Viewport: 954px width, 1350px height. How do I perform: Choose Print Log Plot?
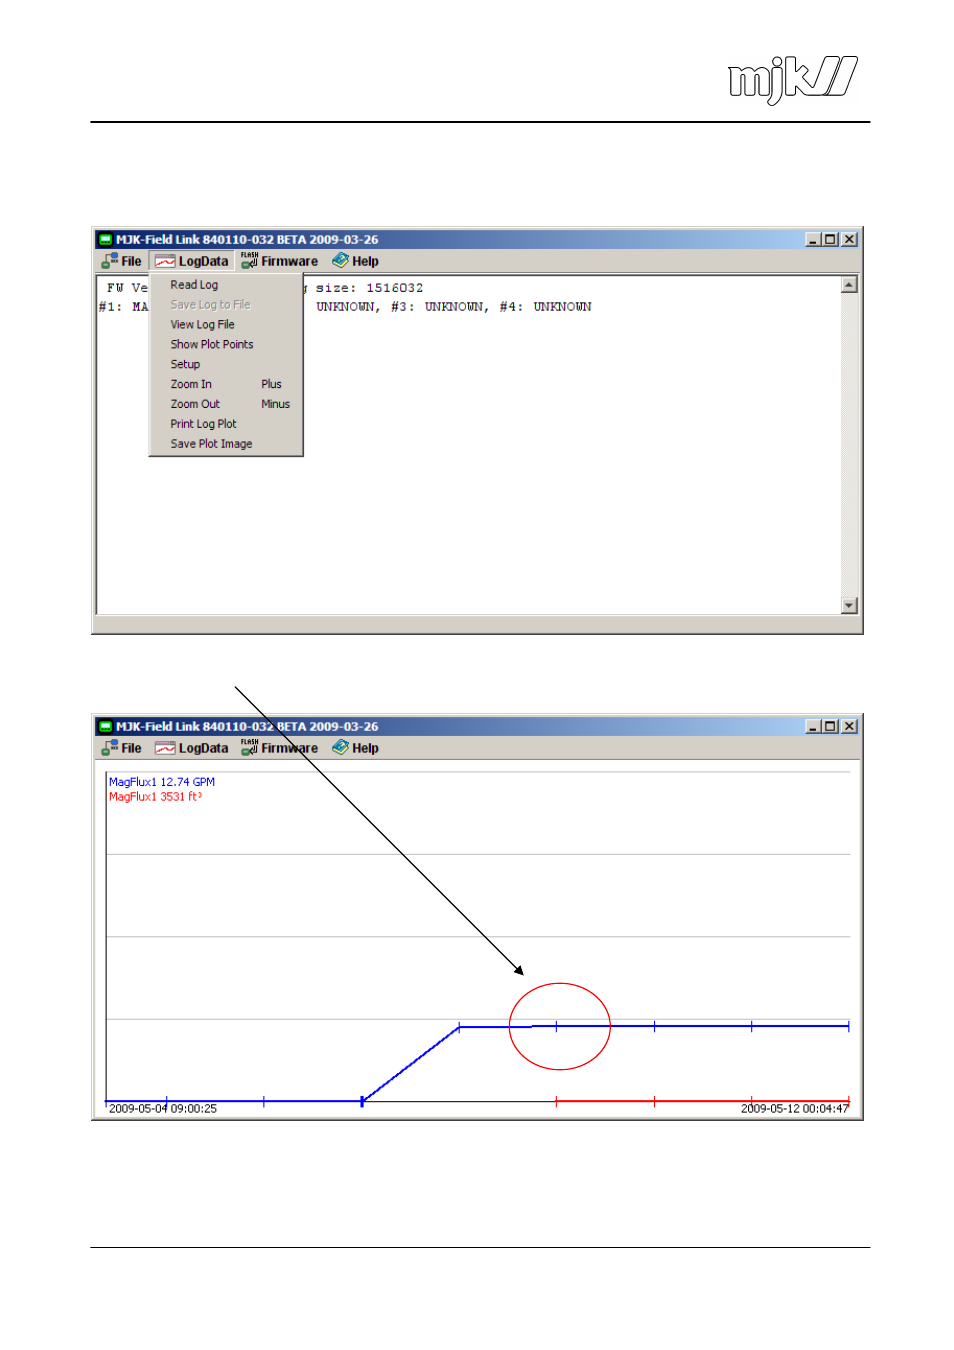[x=203, y=425]
